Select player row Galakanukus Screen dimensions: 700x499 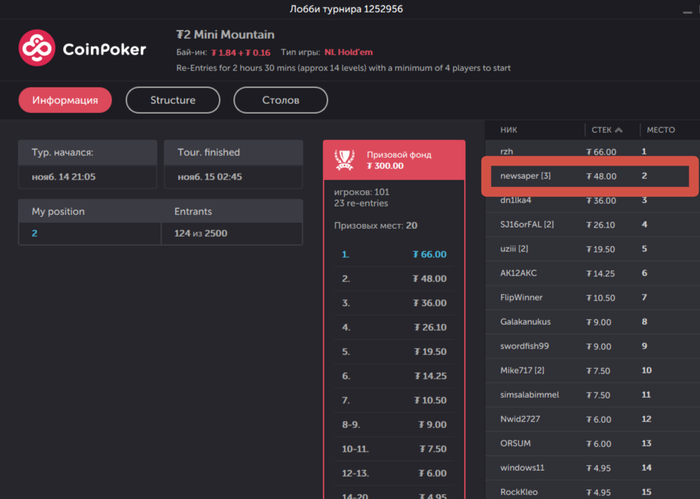coord(592,322)
